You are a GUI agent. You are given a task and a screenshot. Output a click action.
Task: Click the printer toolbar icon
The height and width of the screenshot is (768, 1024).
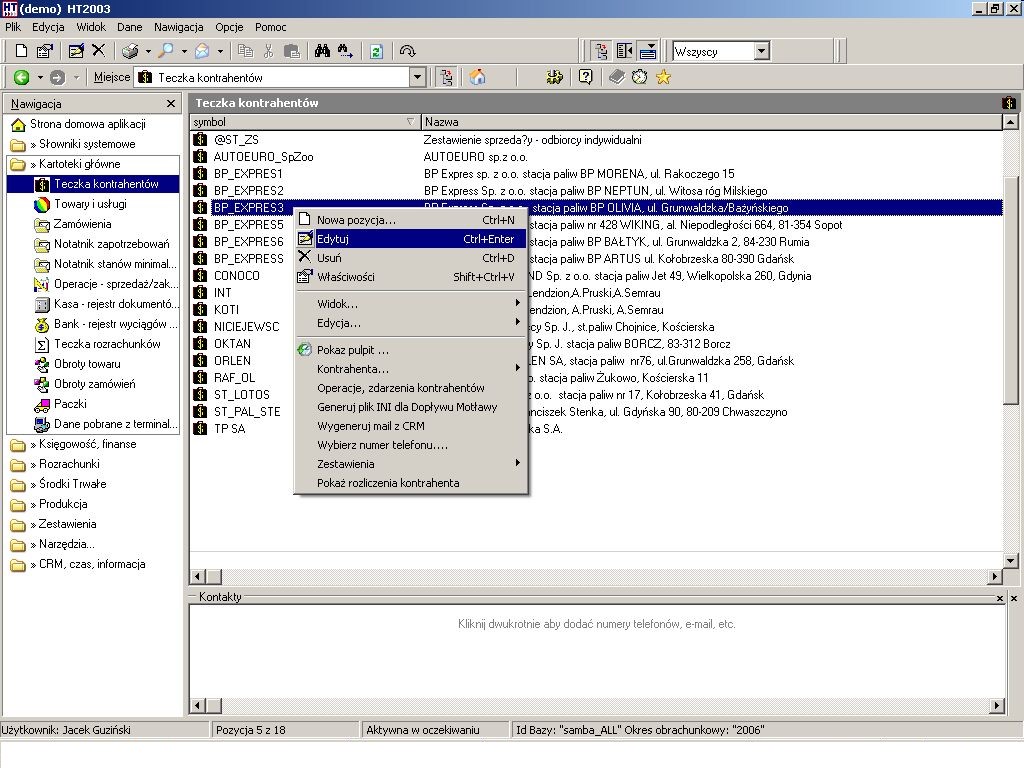131,51
